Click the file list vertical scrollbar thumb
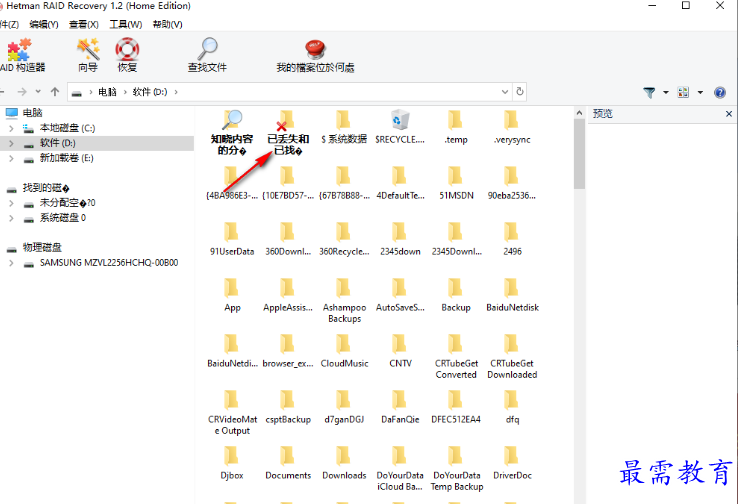The height and width of the screenshot is (504, 741). point(579,154)
